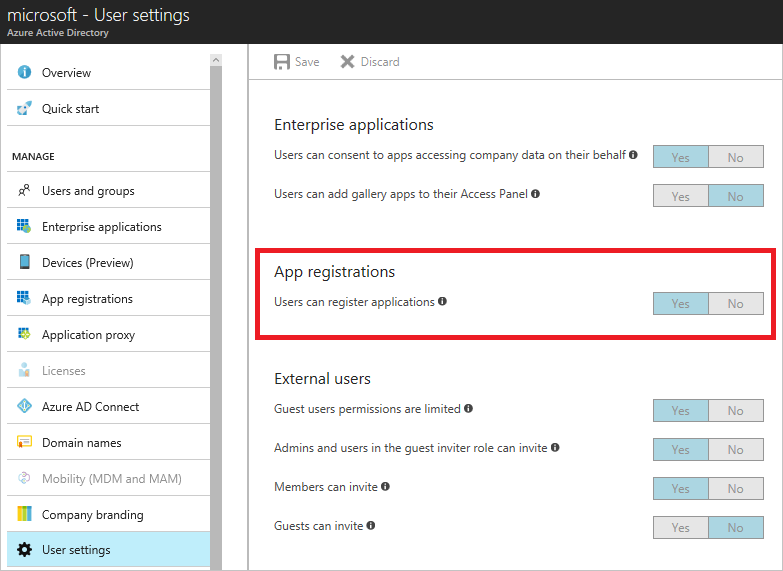Set Users can register applications to Yes
This screenshot has height=571, width=783.
click(681, 303)
